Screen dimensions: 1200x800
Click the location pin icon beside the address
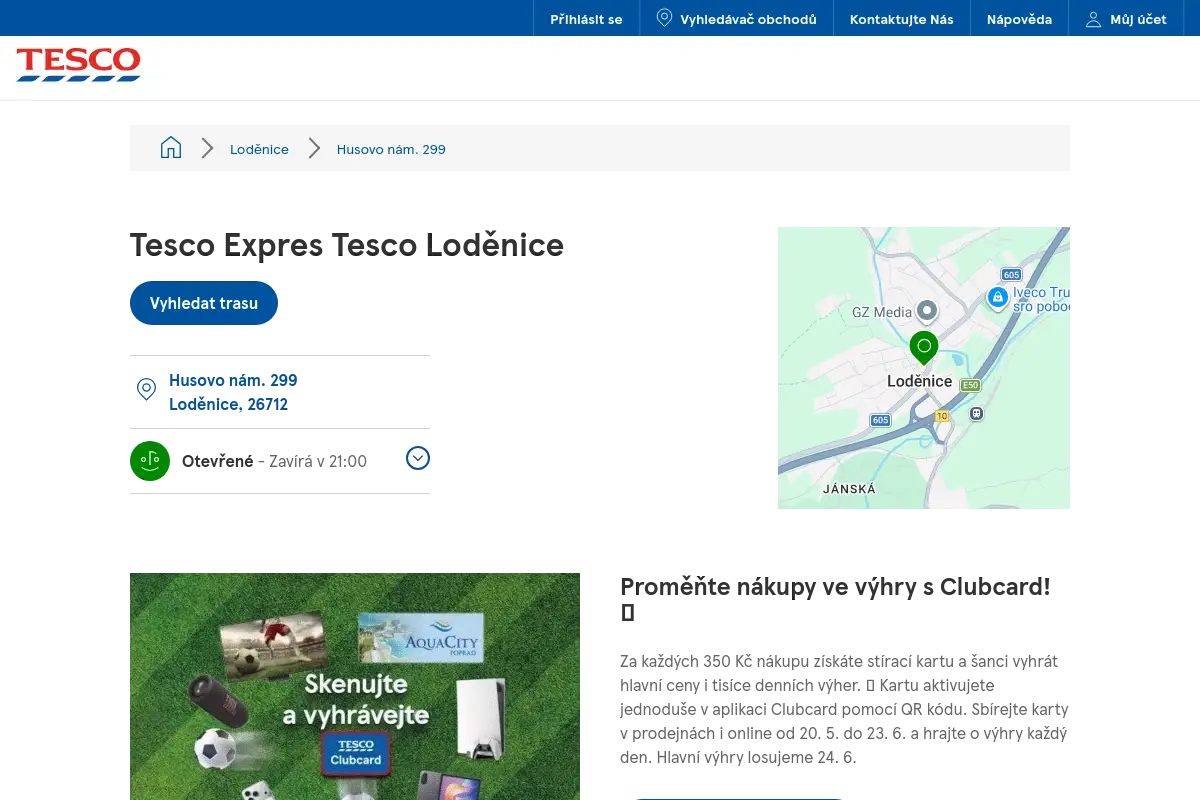click(x=146, y=390)
